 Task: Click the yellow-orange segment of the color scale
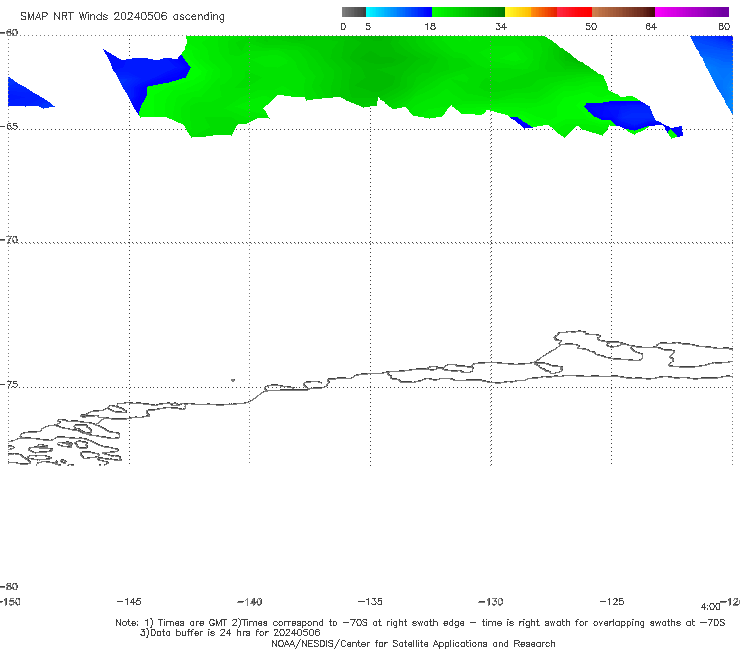[531, 12]
